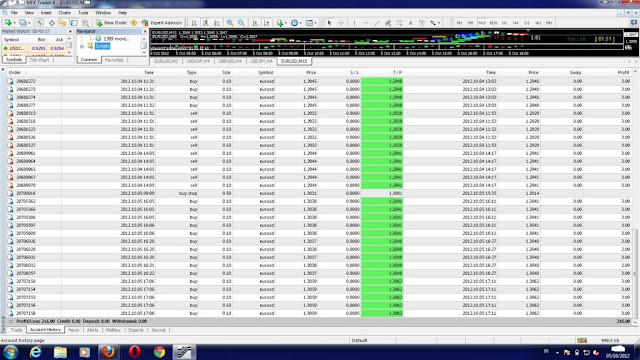Toggle the Auto Scroll chart icon

pos(255,23)
